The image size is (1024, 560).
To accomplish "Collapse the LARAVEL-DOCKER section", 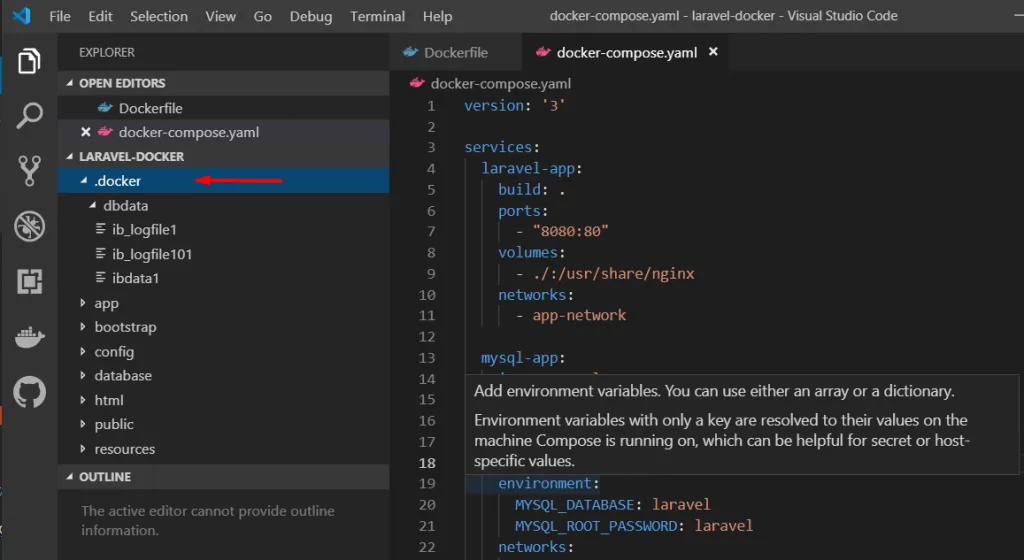I will coord(69,156).
